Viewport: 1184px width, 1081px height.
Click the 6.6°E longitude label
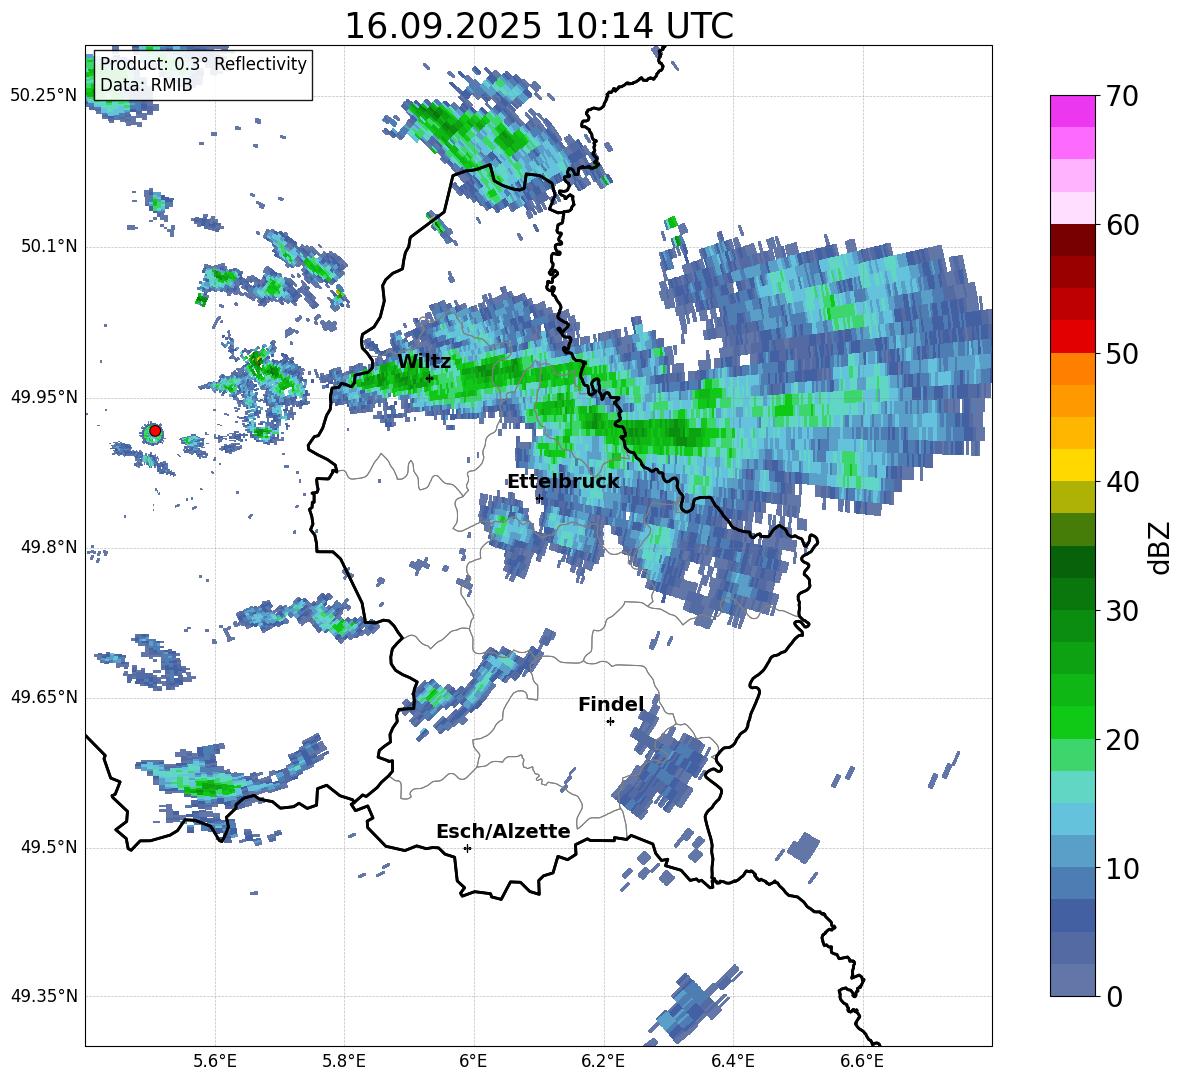click(862, 1061)
